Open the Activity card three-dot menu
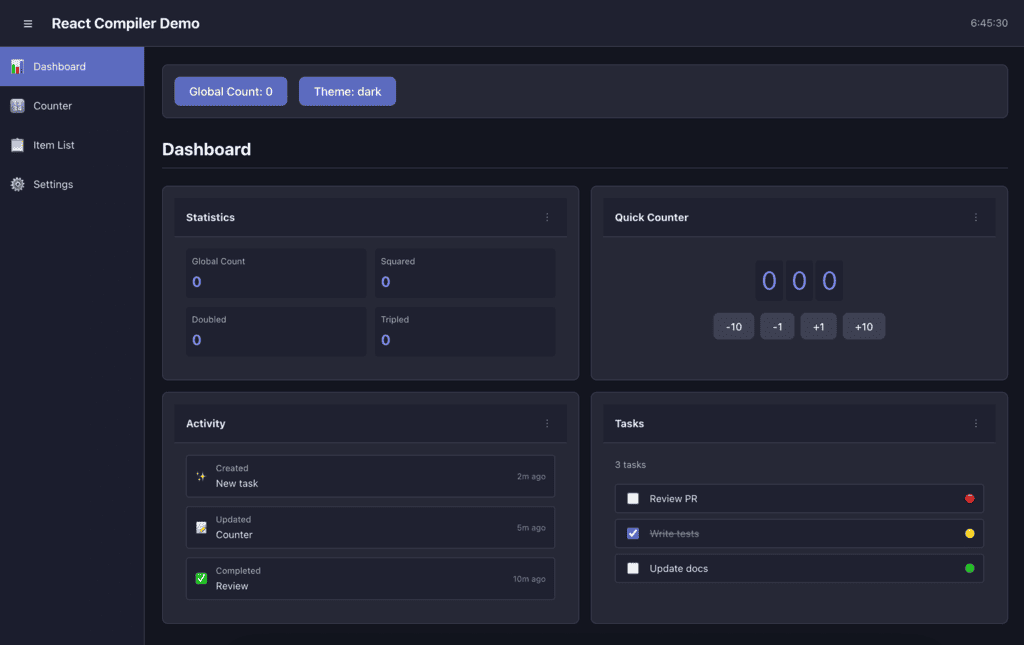The height and width of the screenshot is (645, 1024). [547, 424]
